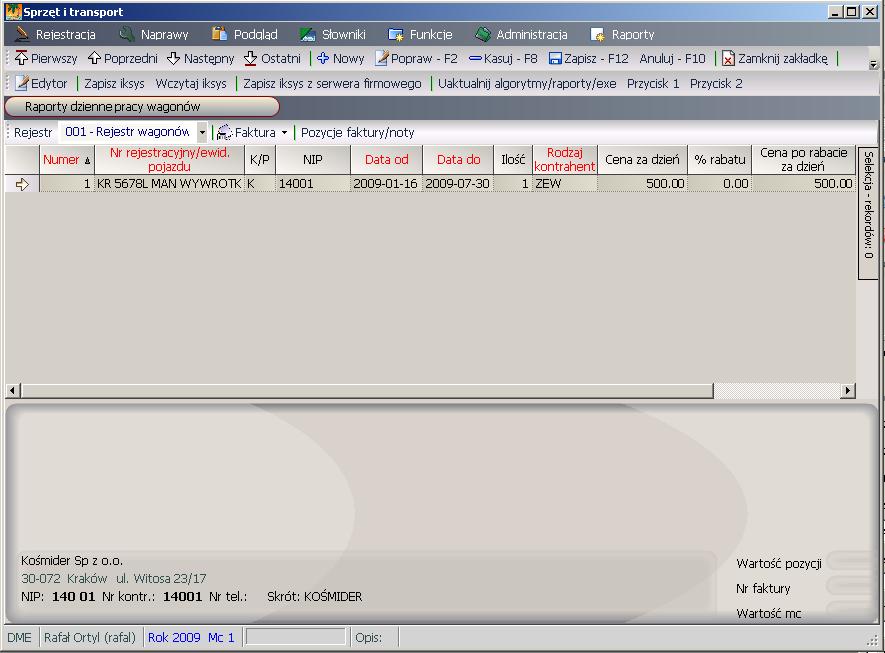
Task: Click the Ilość column header
Action: [513, 160]
